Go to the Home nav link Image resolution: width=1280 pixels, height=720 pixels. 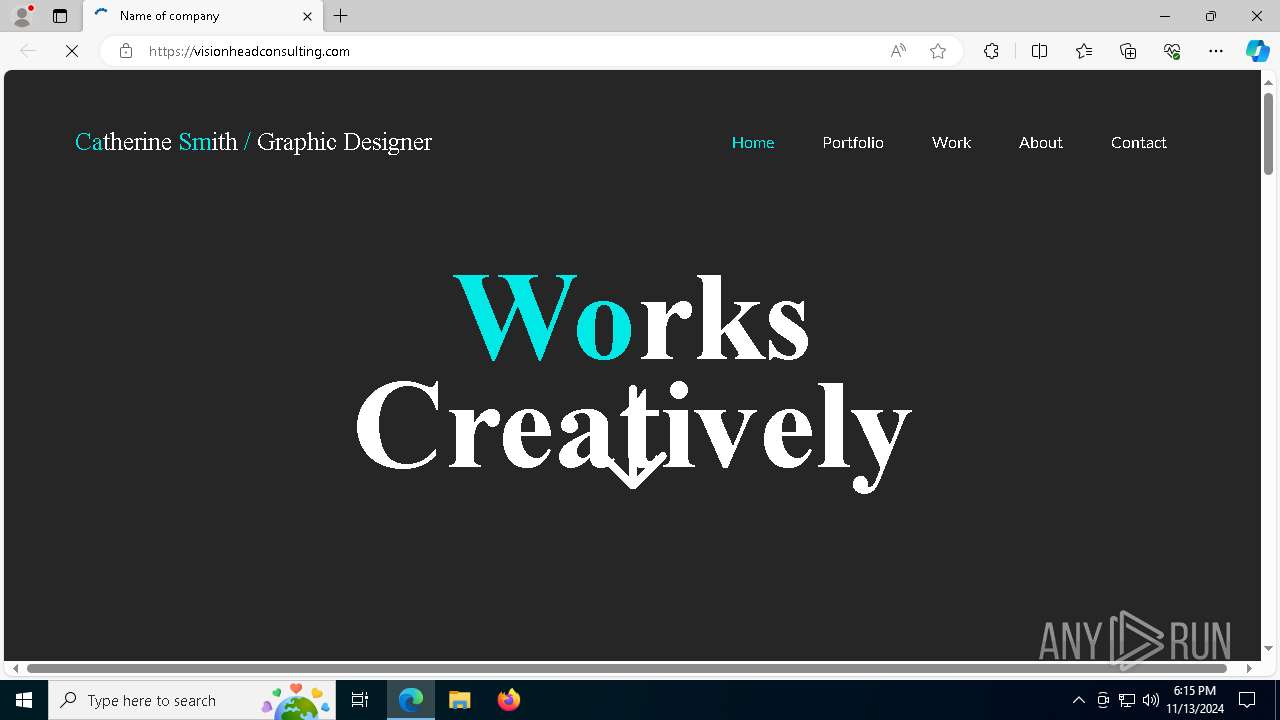[x=753, y=143]
